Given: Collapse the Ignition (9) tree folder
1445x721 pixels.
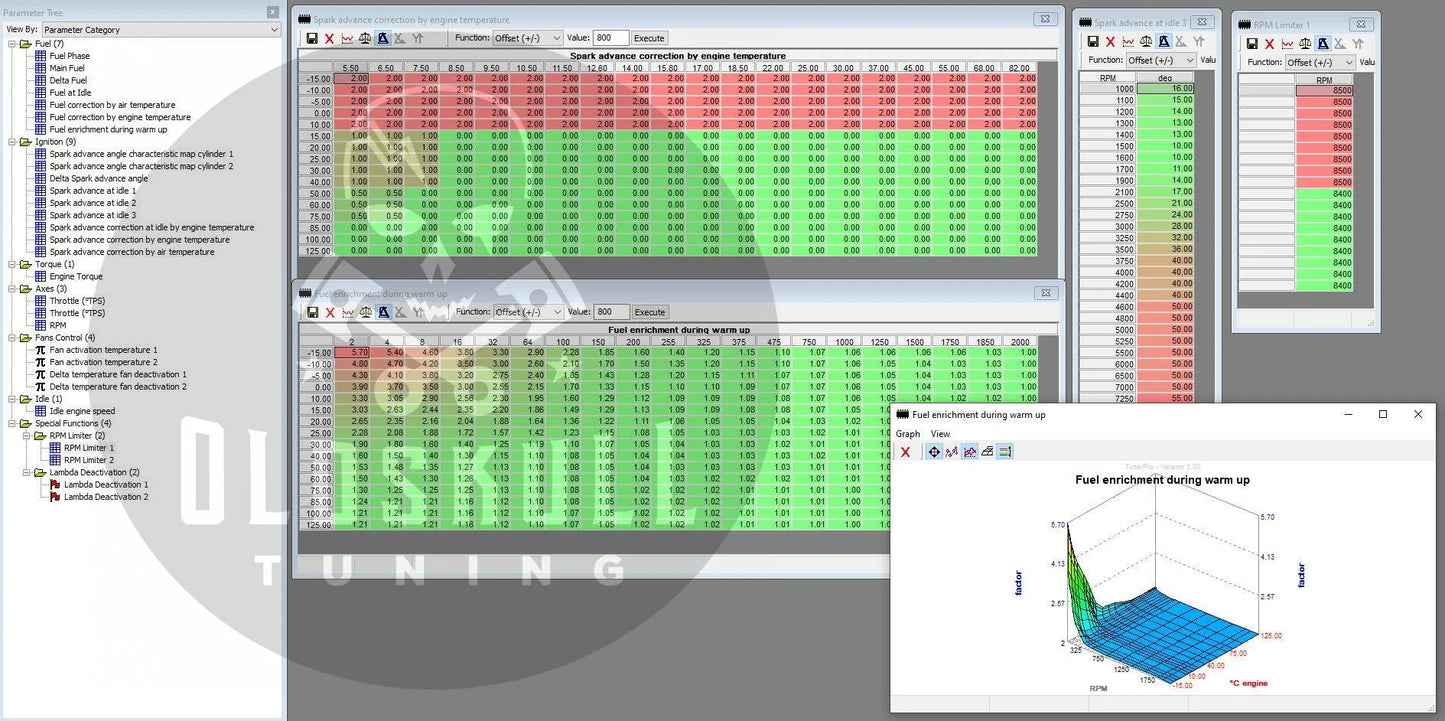Looking at the screenshot, I should tap(12, 142).
